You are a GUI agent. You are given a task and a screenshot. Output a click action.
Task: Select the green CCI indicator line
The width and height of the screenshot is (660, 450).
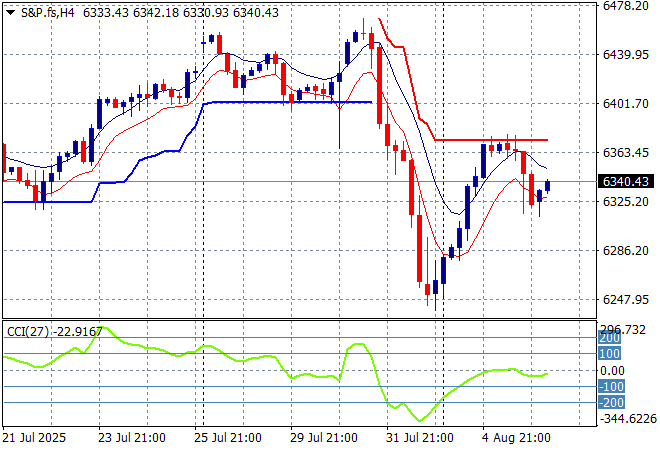(276, 373)
